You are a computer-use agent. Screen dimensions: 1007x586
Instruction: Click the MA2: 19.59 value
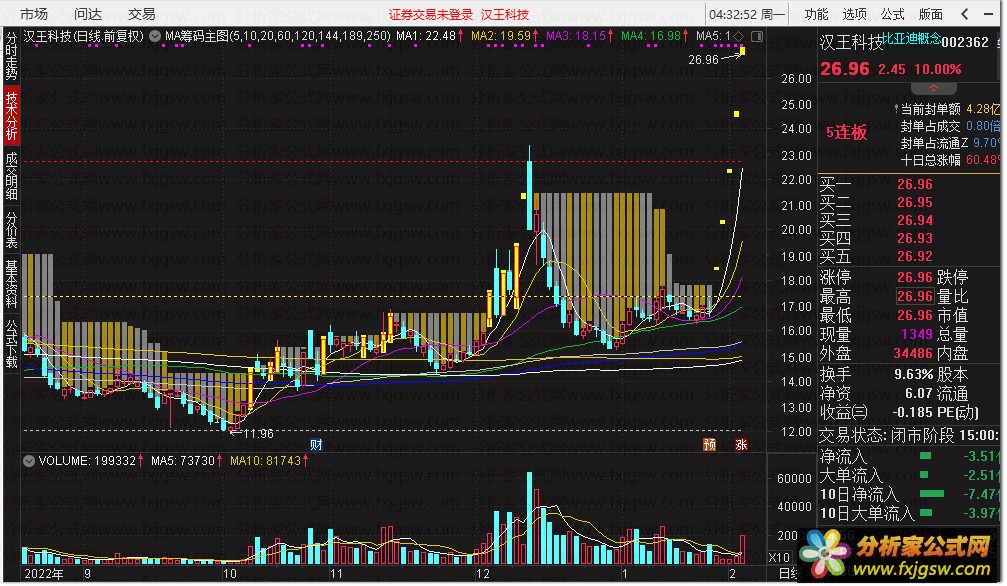(x=501, y=36)
